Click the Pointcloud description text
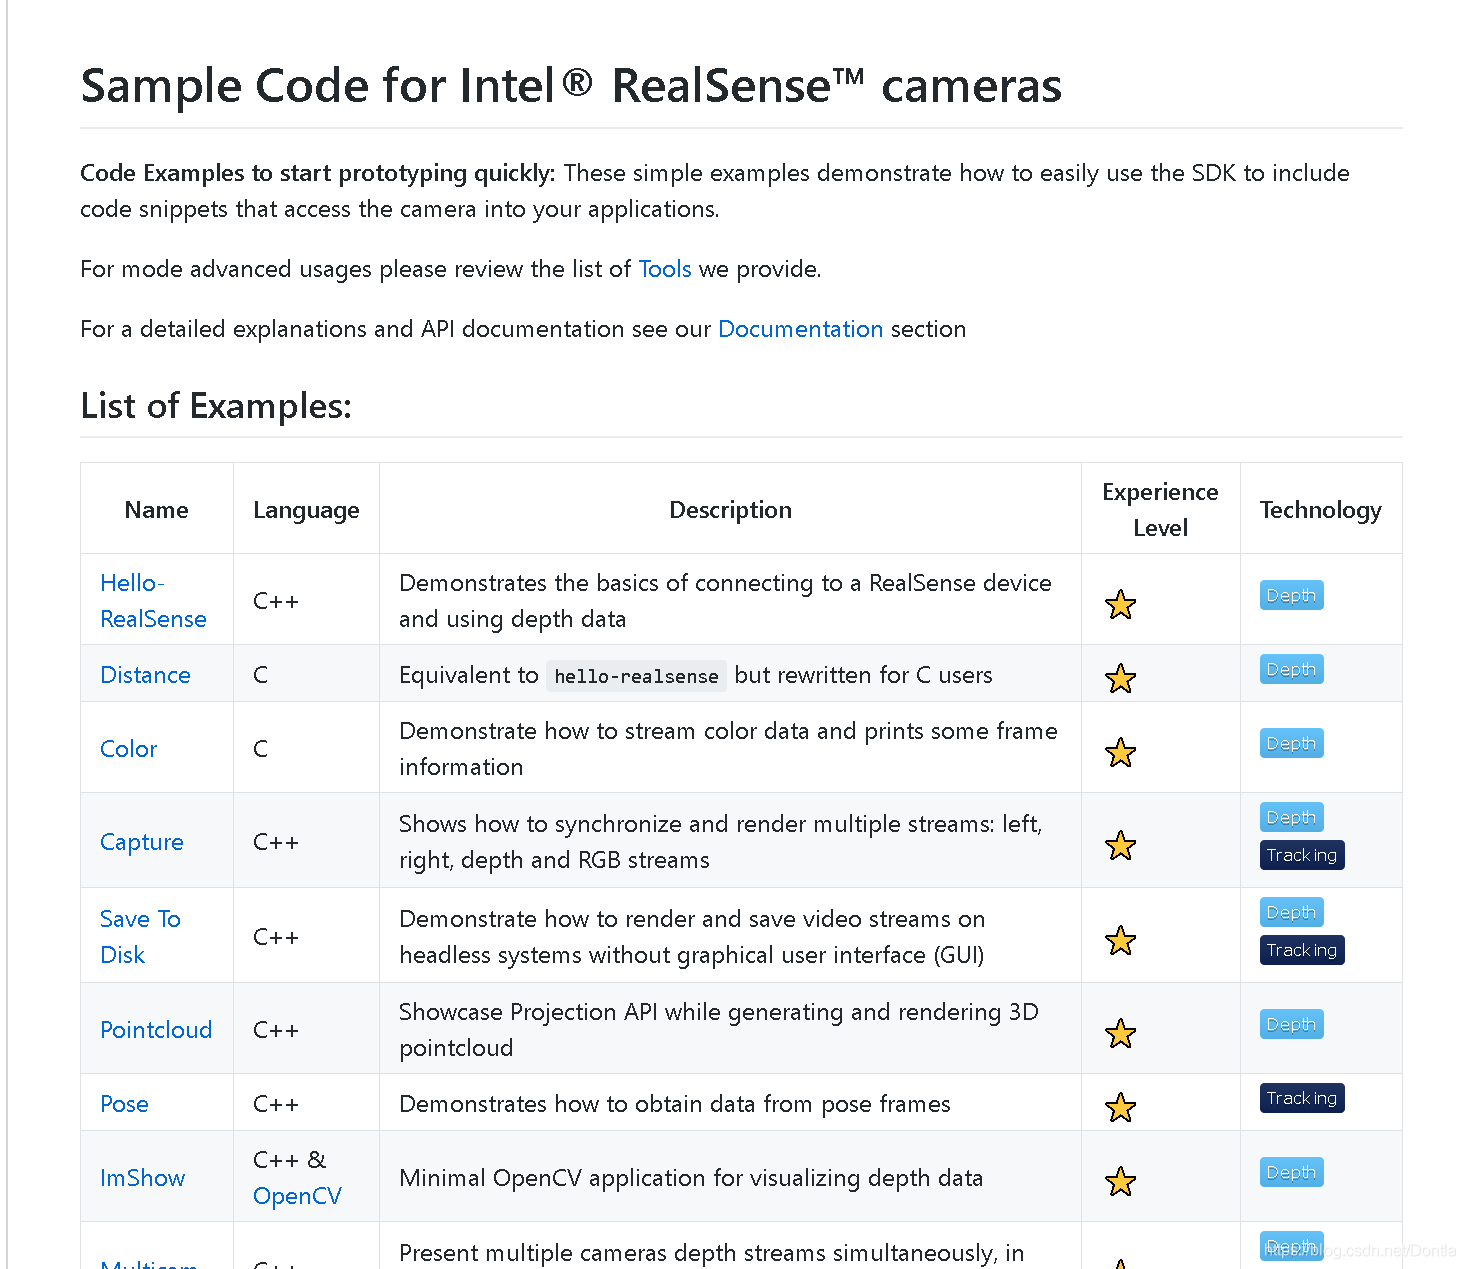The width and height of the screenshot is (1466, 1269). point(719,1030)
